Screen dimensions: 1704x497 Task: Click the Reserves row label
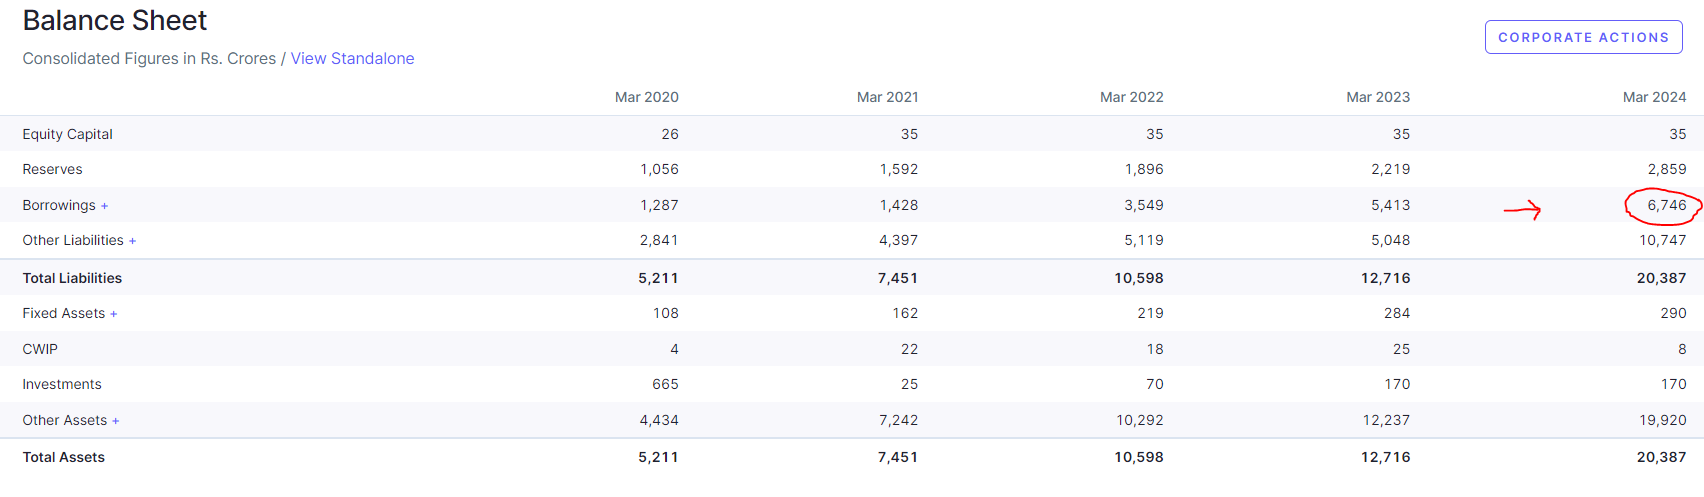pos(52,170)
